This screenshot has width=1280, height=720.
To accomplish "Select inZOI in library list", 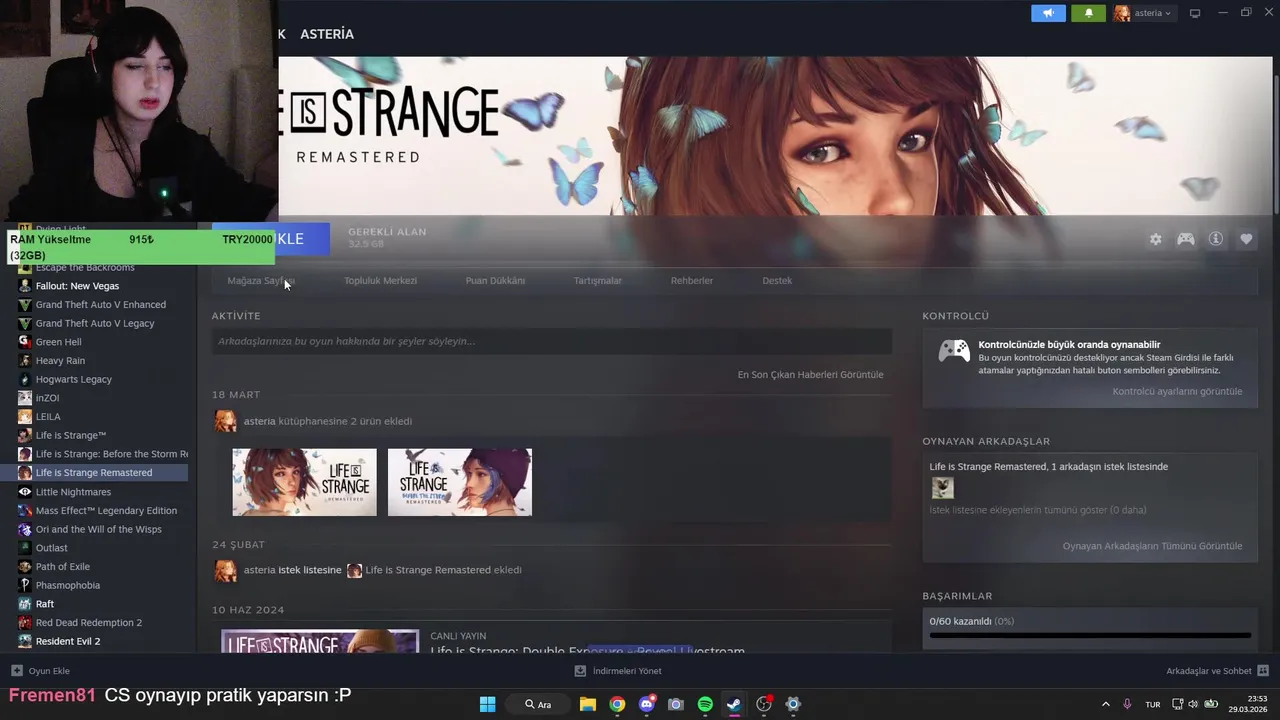I will [47, 398].
